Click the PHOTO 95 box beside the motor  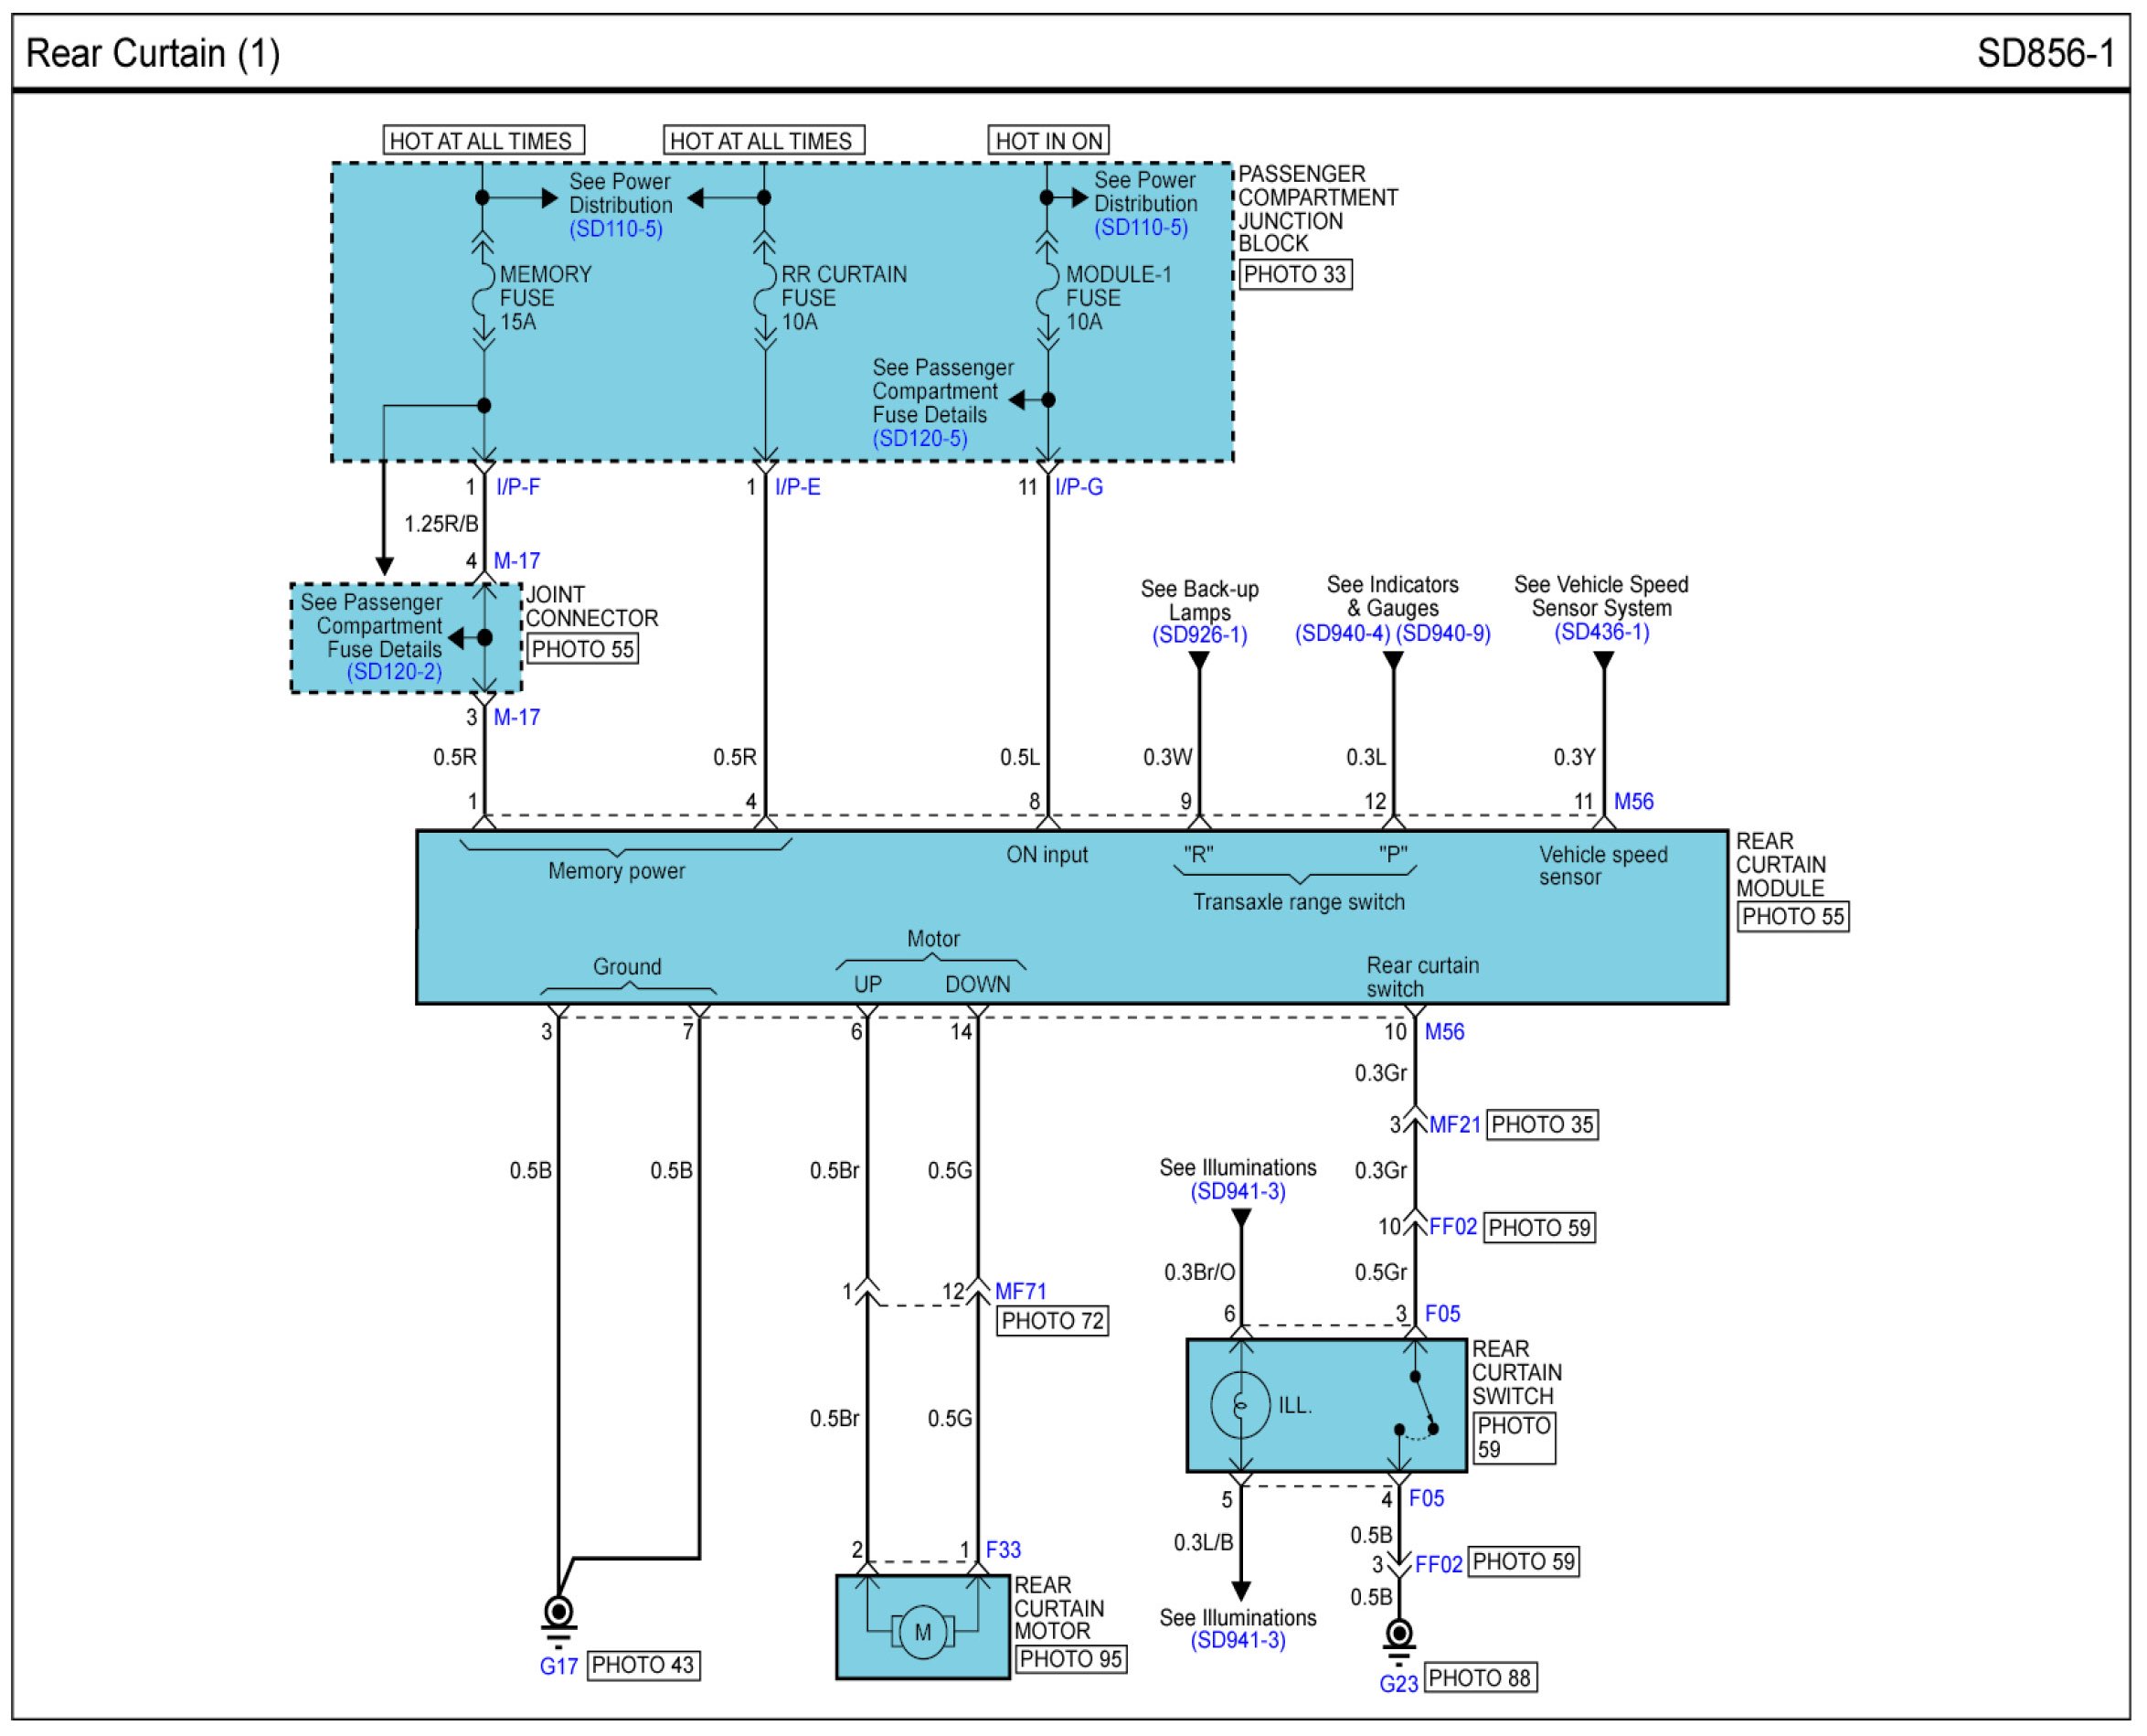(x=1070, y=1659)
